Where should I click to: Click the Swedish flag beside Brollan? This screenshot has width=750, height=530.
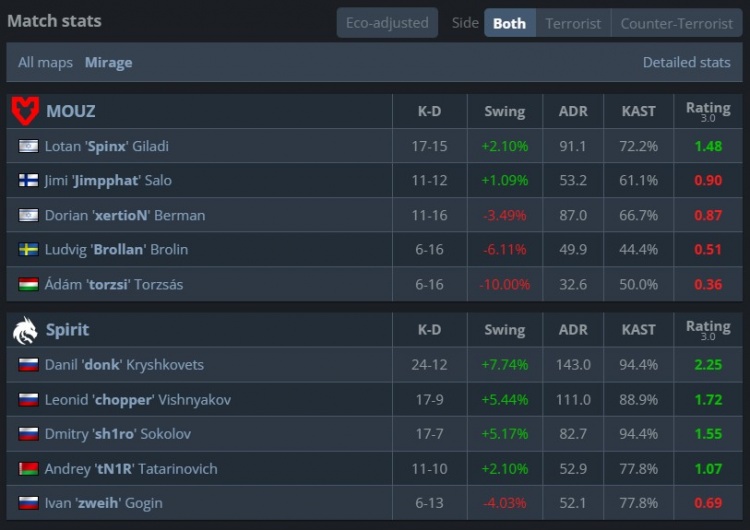pyautogui.click(x=28, y=250)
